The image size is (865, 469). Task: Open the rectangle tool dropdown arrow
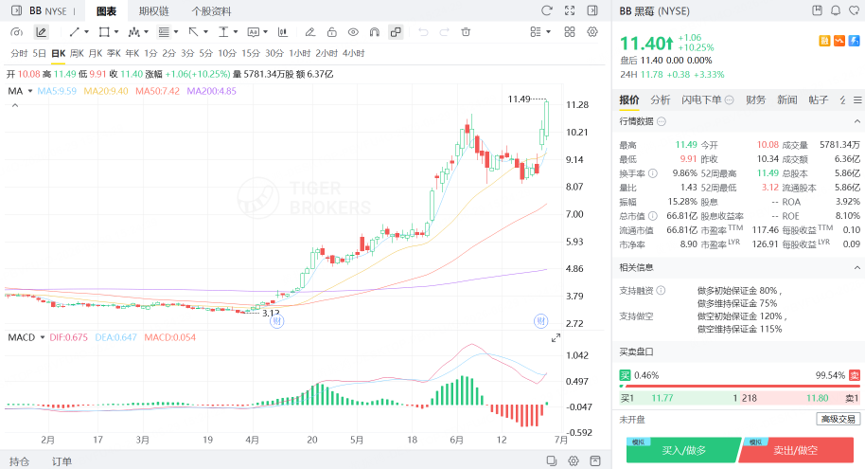tap(116, 32)
